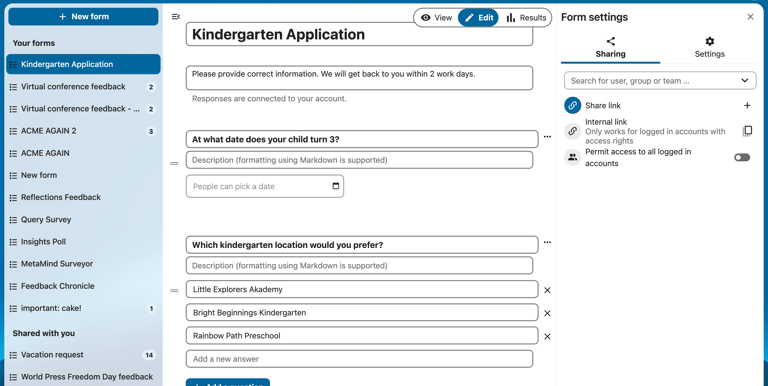Grab the drag handle beside the date question
Image resolution: width=768 pixels, height=386 pixels.
coord(174,164)
